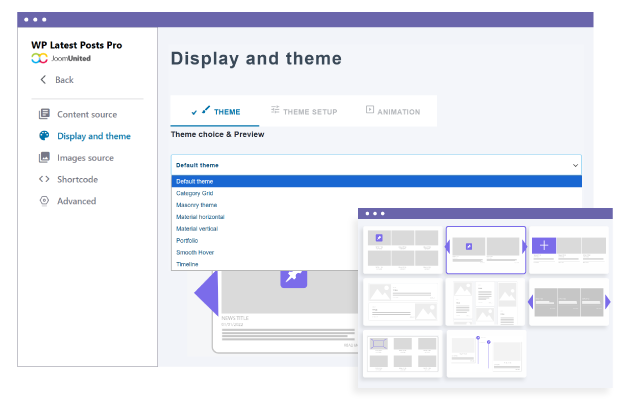Choose Portfolio theme option
Viewport: 630px width, 400px height.
pos(187,241)
